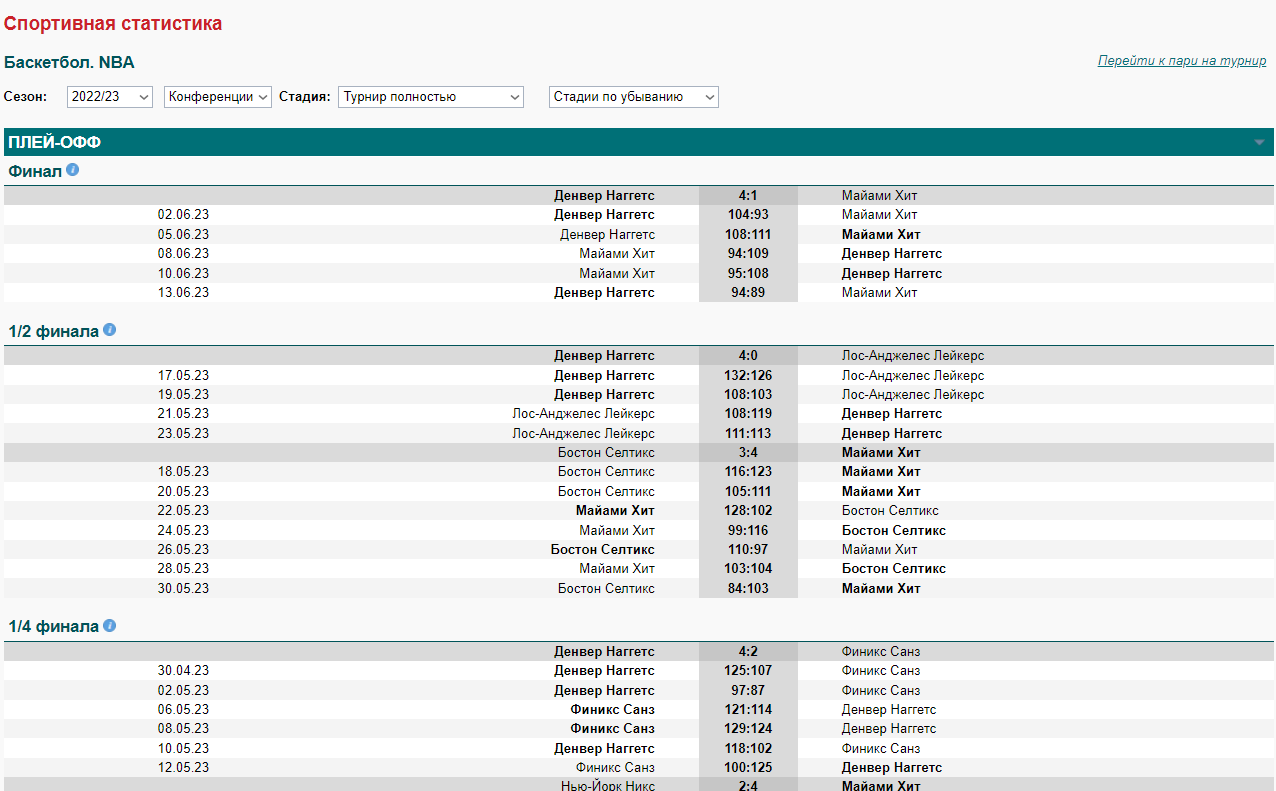Click Лос-Анджелес Лейкерс in the 4:0 series row
Image resolution: width=1276 pixels, height=791 pixels.
(913, 356)
